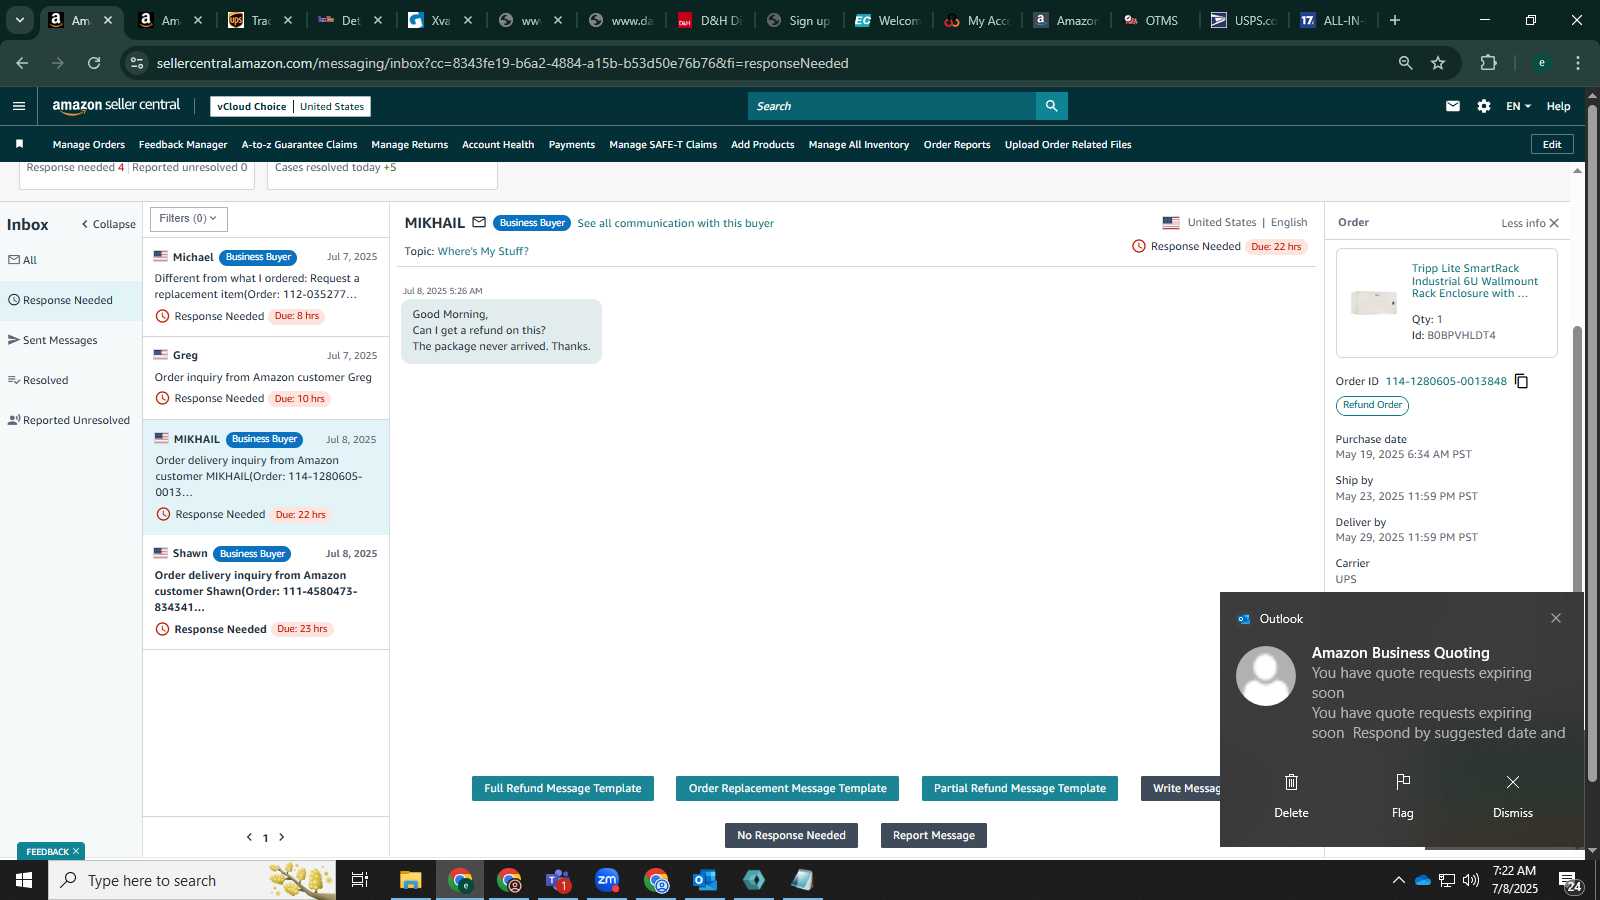Flag the Outlook notification email

pos(1403,794)
